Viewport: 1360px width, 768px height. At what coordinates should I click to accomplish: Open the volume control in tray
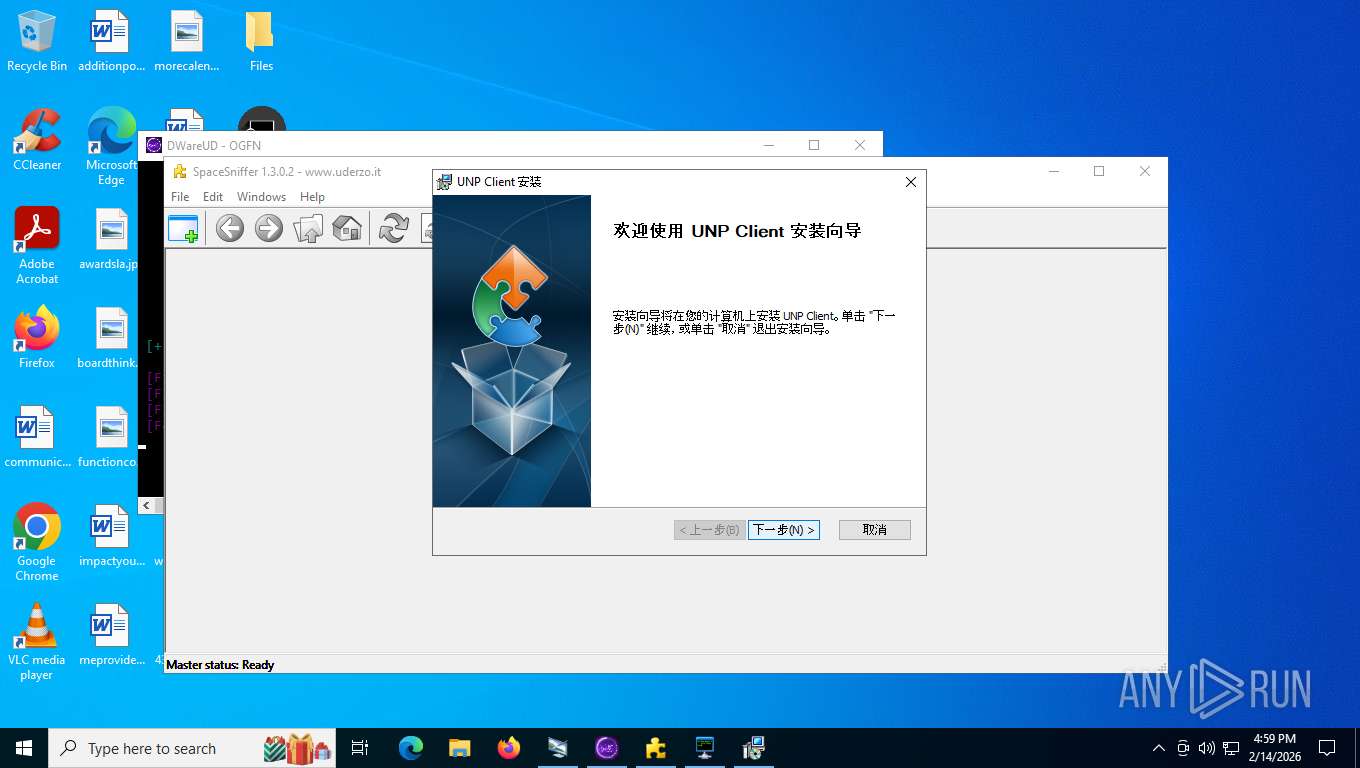(1207, 748)
